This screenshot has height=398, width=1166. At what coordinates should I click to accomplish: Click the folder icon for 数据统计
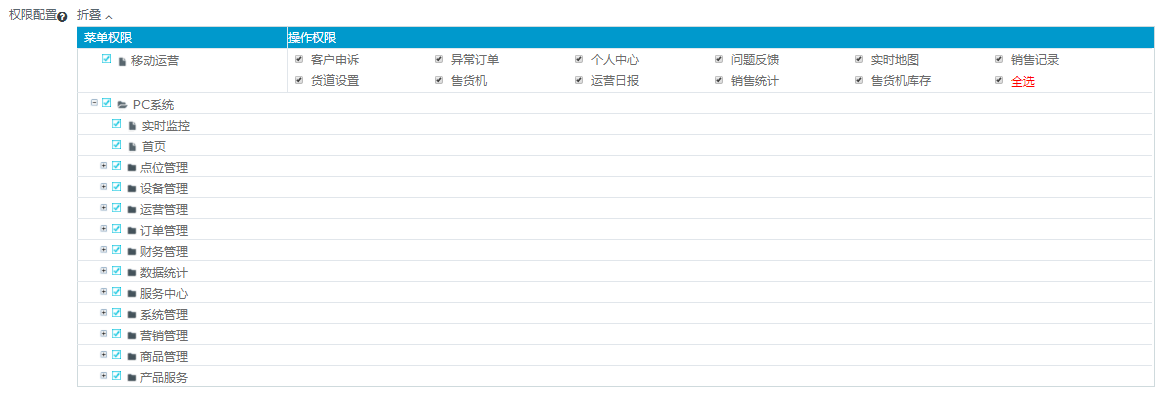coord(132,273)
